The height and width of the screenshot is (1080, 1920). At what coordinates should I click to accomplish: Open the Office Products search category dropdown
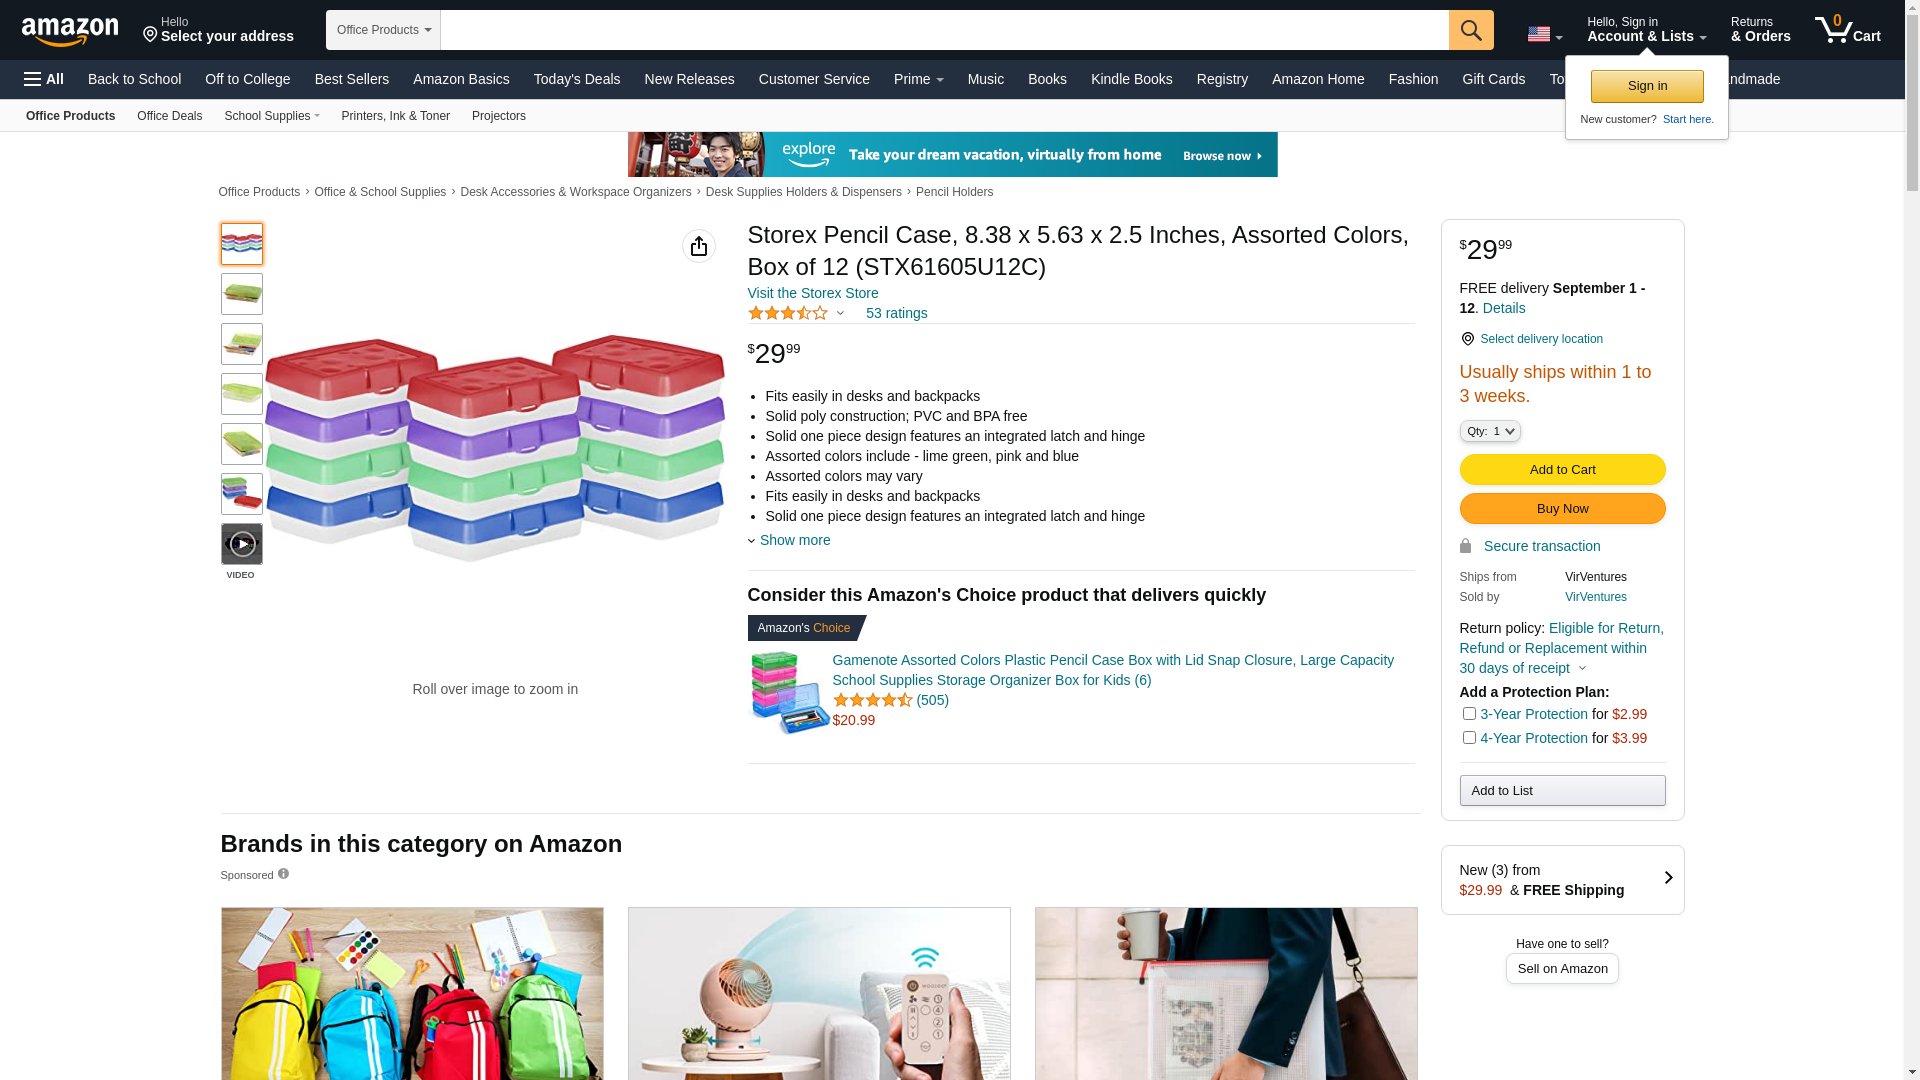point(383,30)
